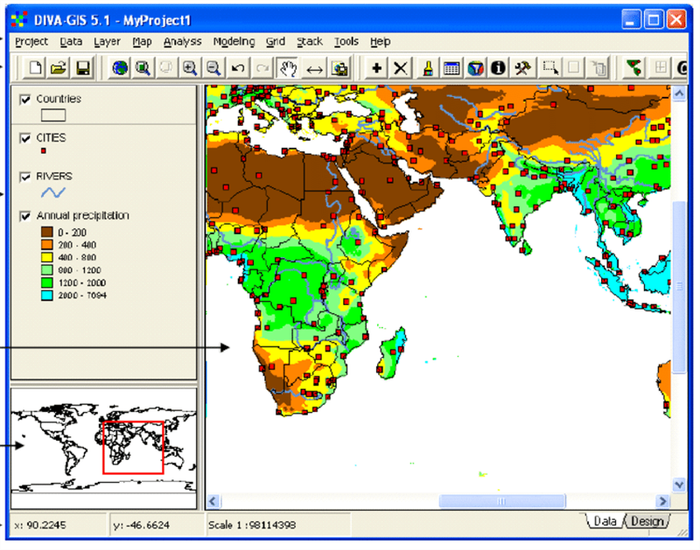This screenshot has width=700, height=550.
Task: Go back to the previous extent
Action: (238, 68)
